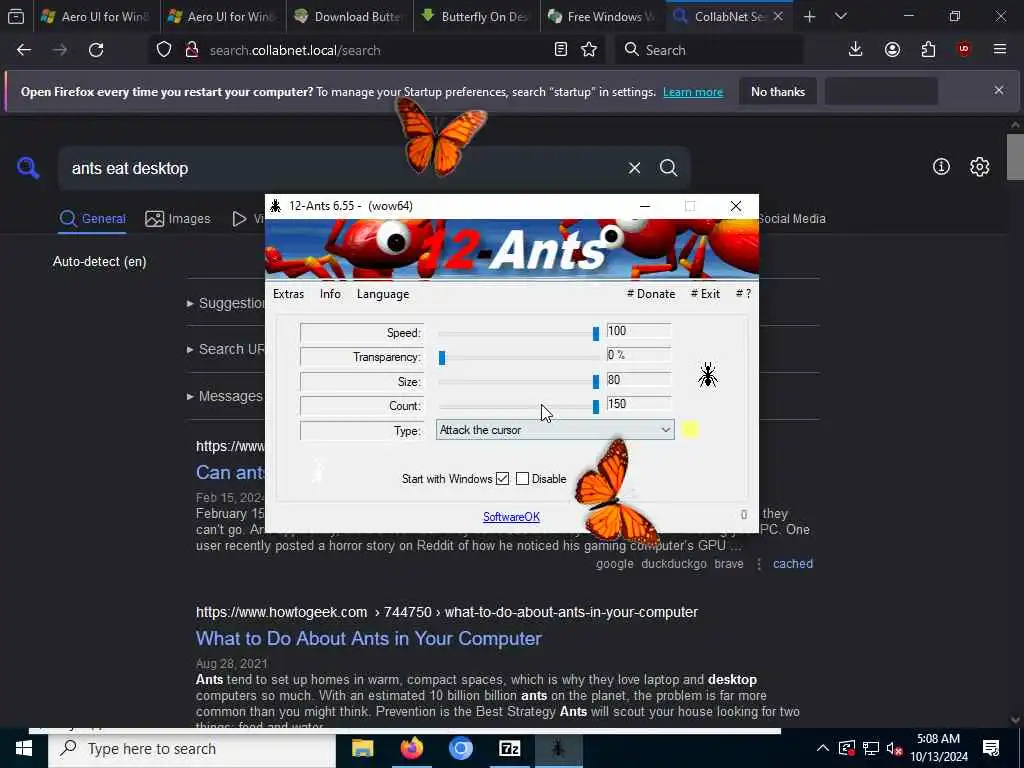Open Windows Start menu
The width and height of the screenshot is (1024, 768).
[24, 748]
